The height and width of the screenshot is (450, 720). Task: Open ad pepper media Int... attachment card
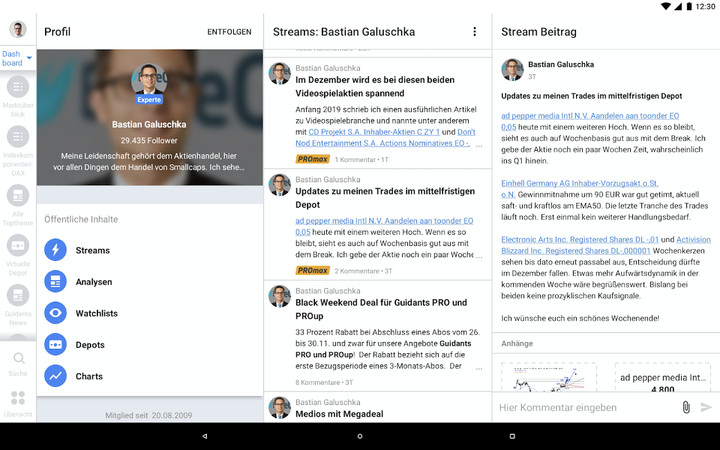[x=662, y=377]
